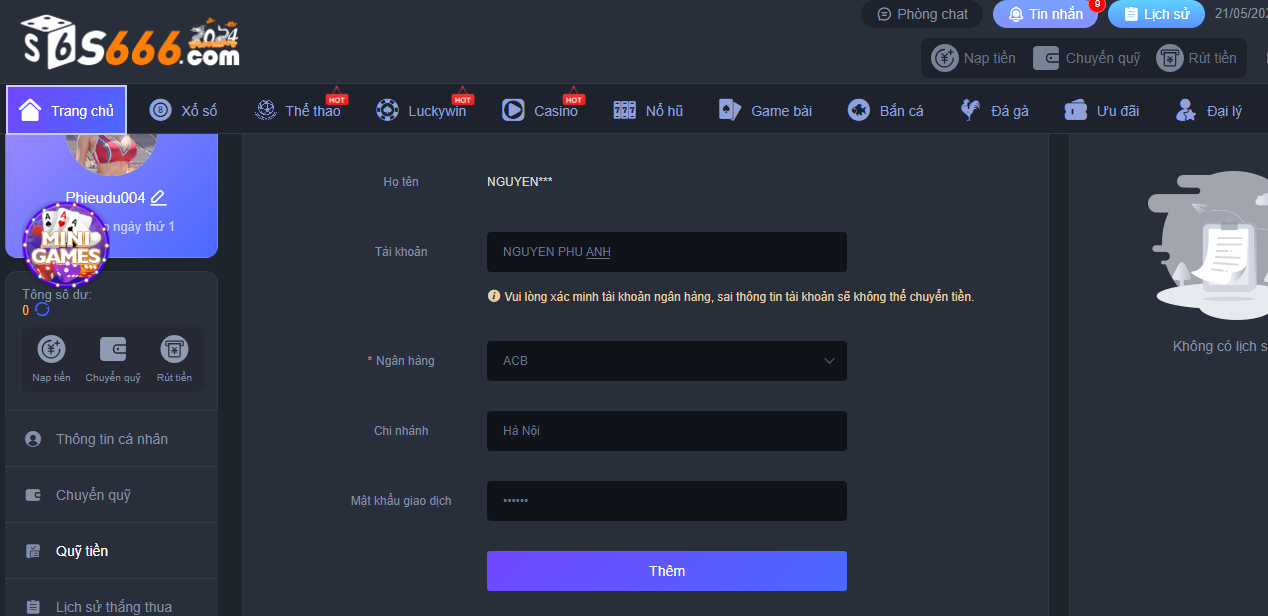Click the S666.com logo
The width and height of the screenshot is (1268, 616).
pos(130,43)
